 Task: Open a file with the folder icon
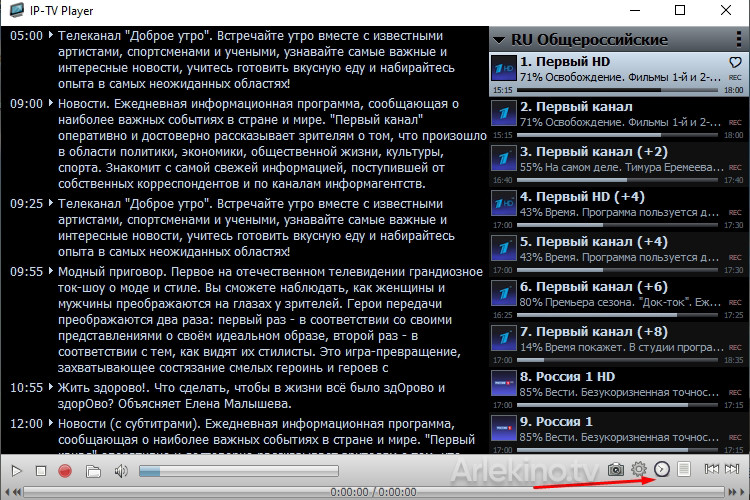pyautogui.click(x=93, y=471)
